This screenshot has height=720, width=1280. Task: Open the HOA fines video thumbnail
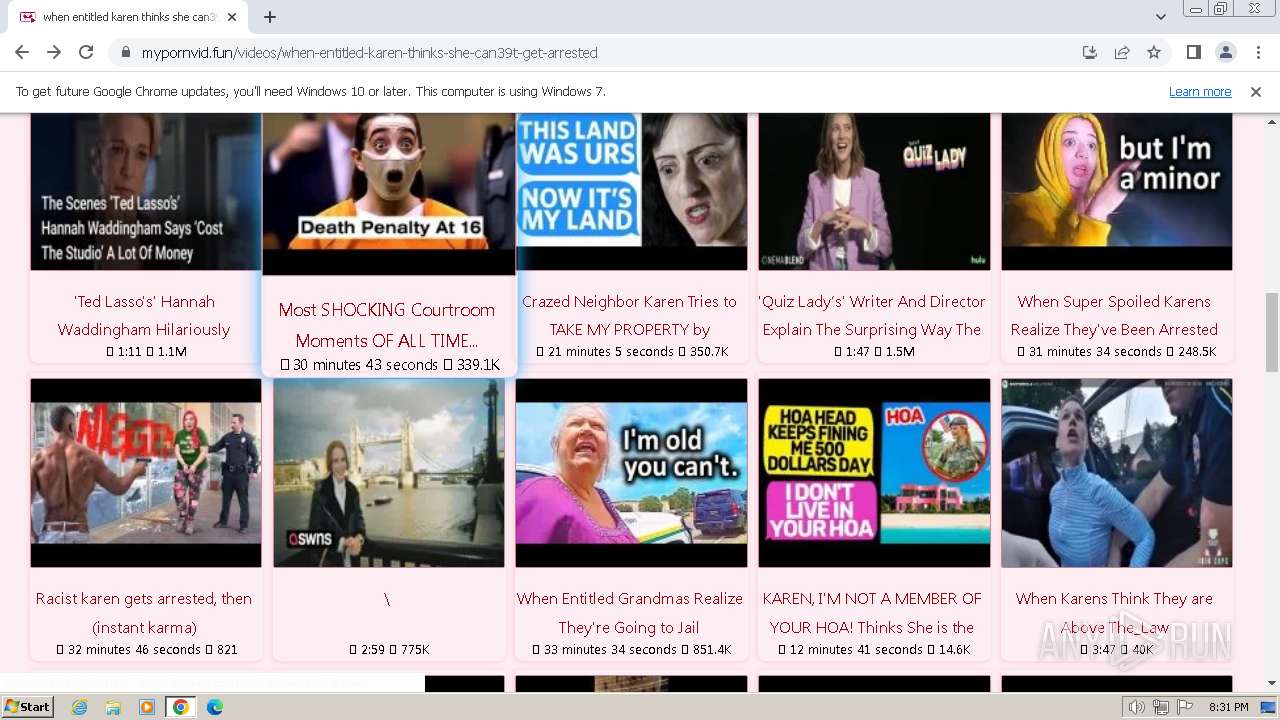tap(874, 472)
